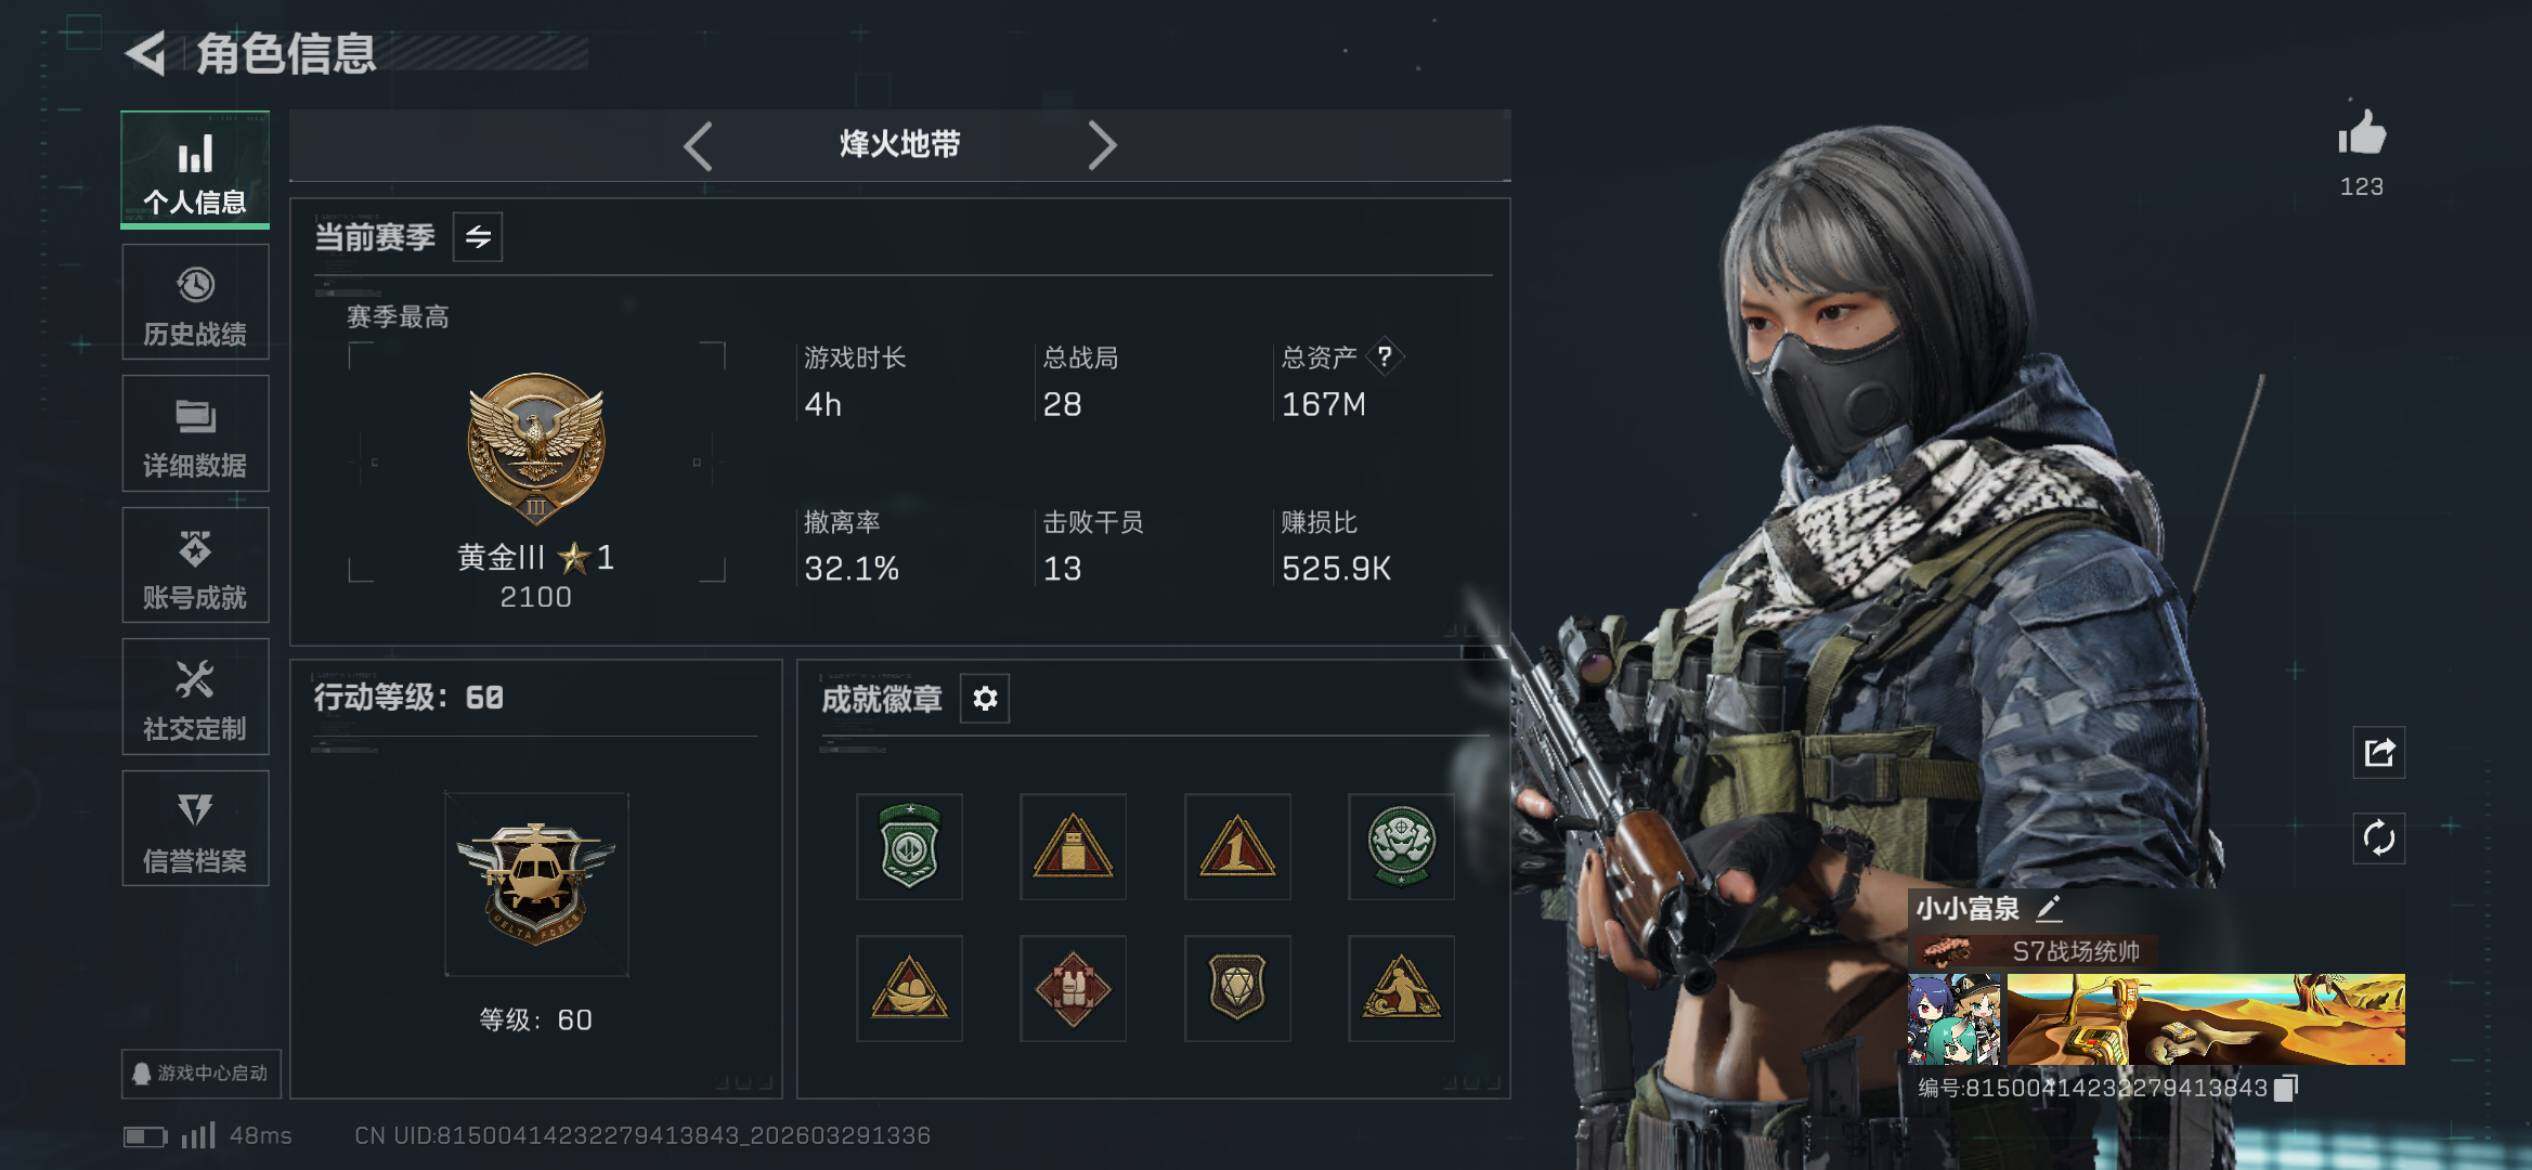The height and width of the screenshot is (1170, 2532).
Task: Go back using the arrow beside 角色信息
Action: 147,53
